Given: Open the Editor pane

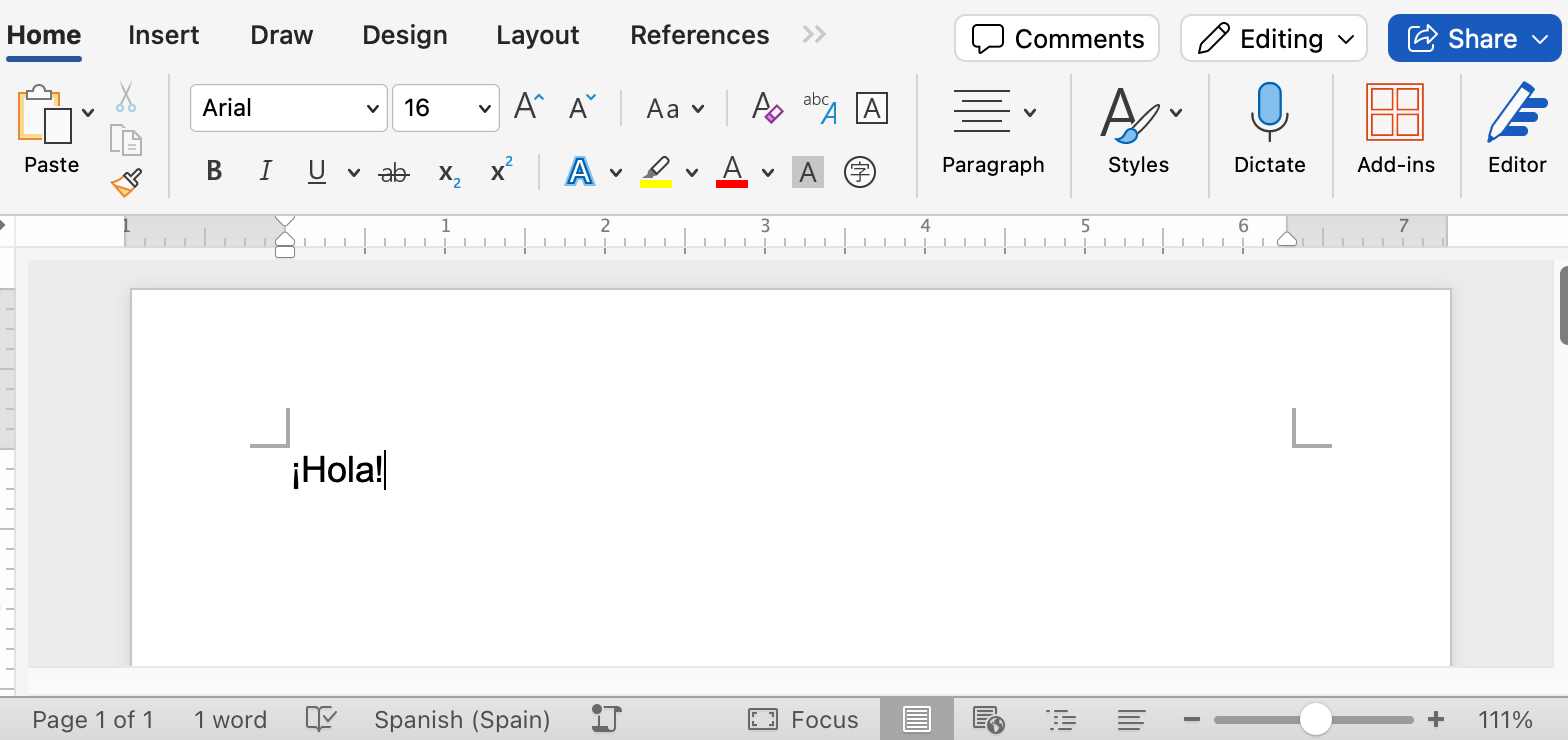Looking at the screenshot, I should click(1517, 112).
